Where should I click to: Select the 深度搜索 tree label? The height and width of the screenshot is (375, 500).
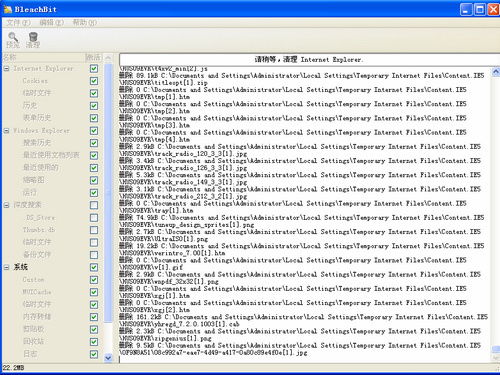(x=27, y=205)
